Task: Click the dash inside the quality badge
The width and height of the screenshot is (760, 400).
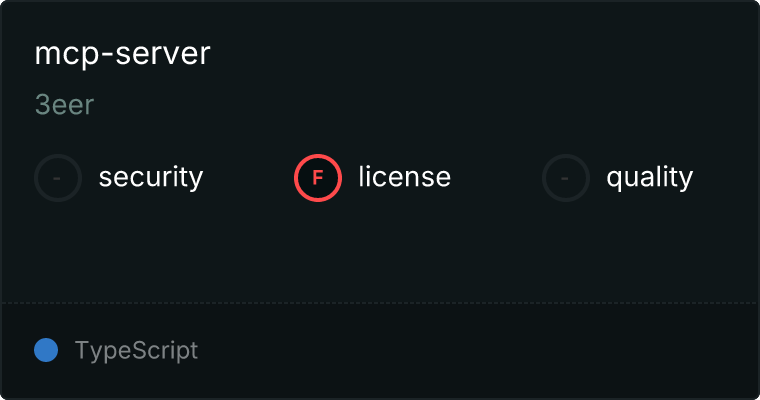Action: pyautogui.click(x=565, y=178)
